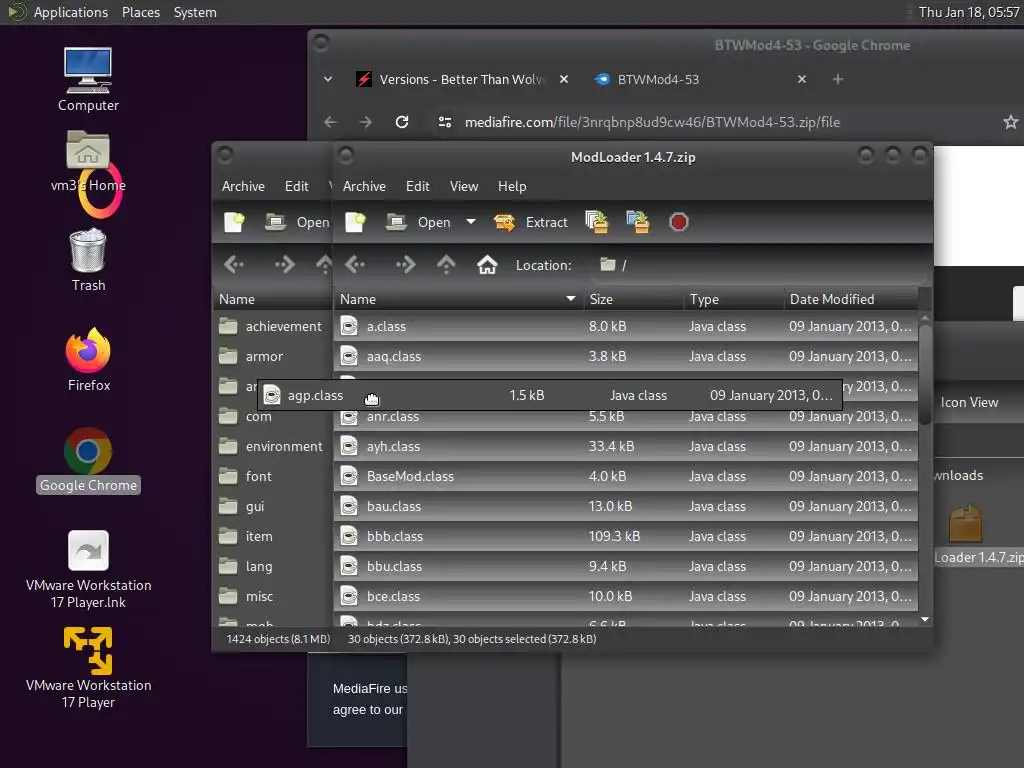
Task: Open Computer desktop icon
Action: (x=88, y=80)
